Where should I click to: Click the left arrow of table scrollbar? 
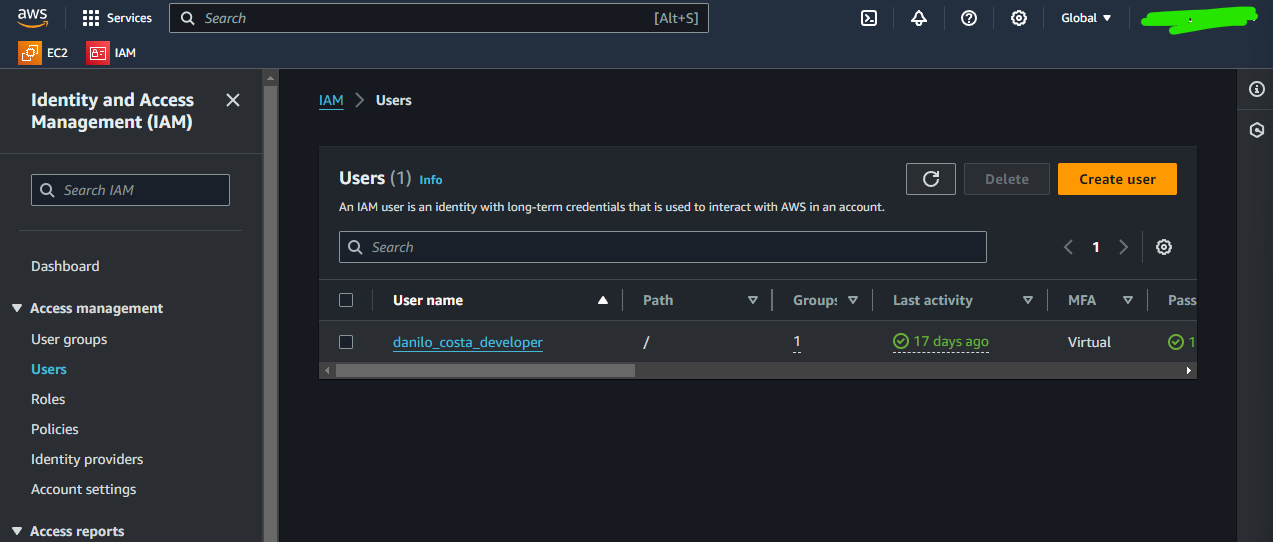pos(326,370)
